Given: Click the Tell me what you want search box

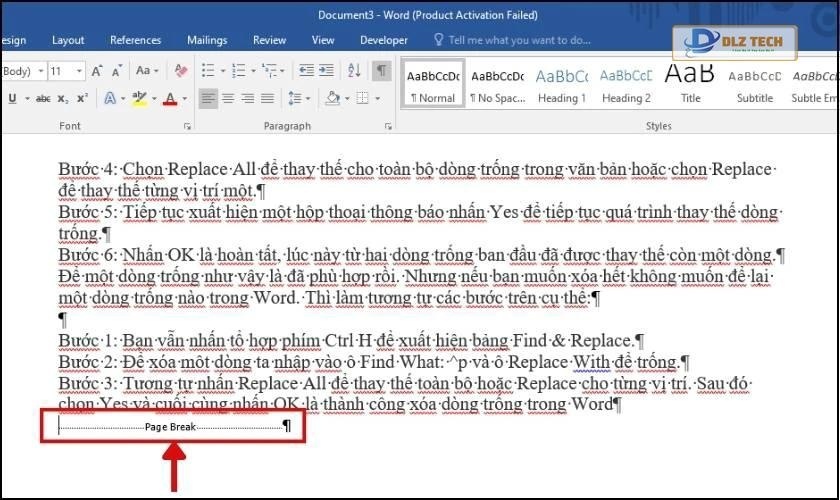Looking at the screenshot, I should pyautogui.click(x=519, y=40).
